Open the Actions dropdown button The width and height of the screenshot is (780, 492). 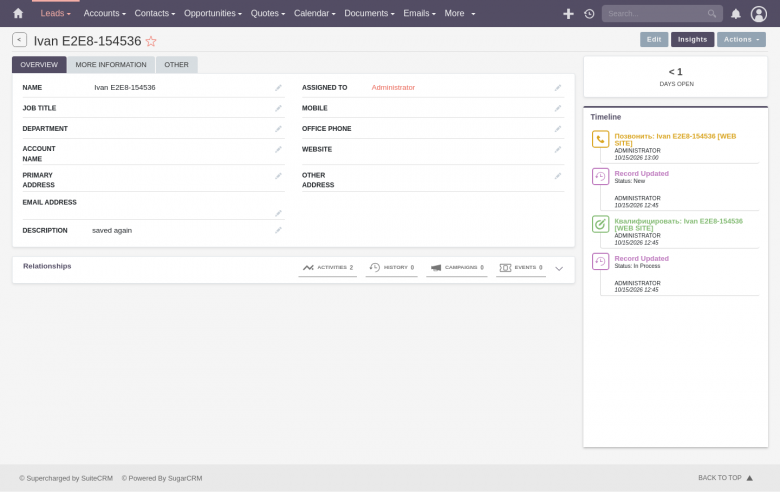tap(741, 40)
